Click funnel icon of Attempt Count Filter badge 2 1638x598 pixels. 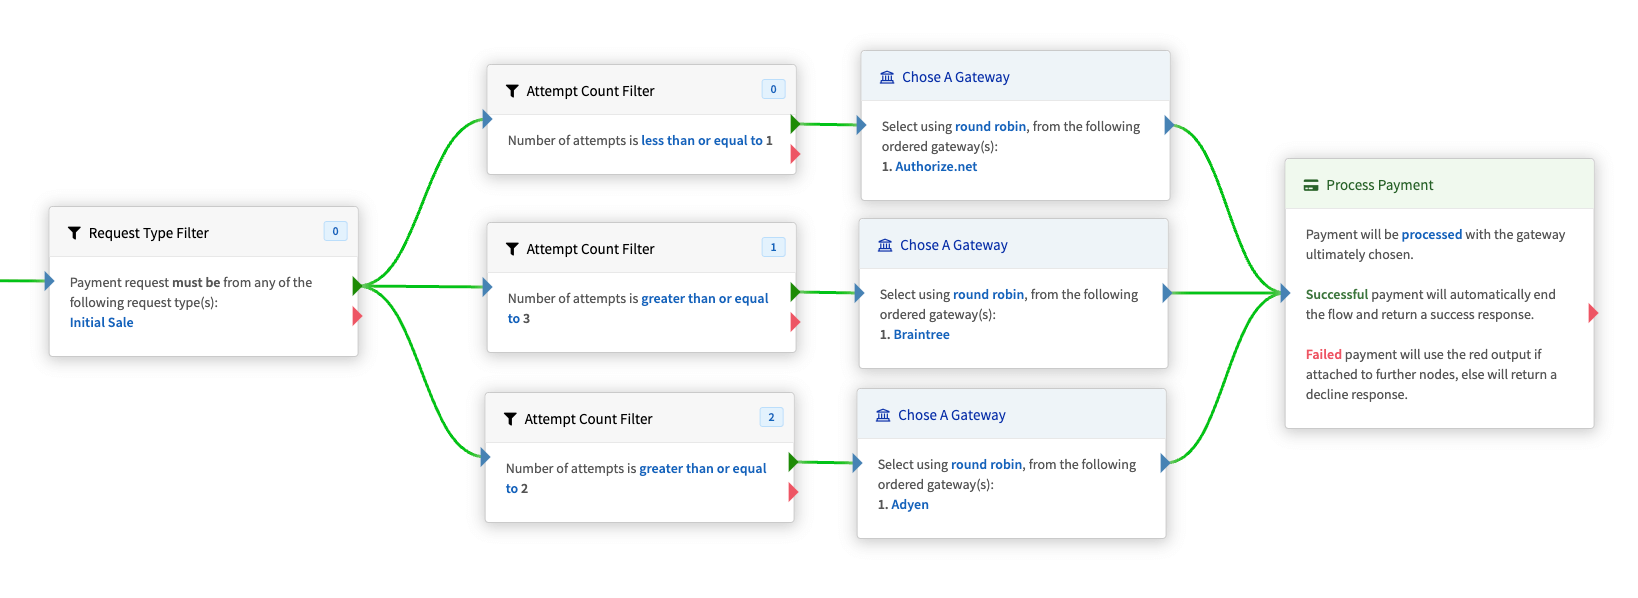click(510, 419)
